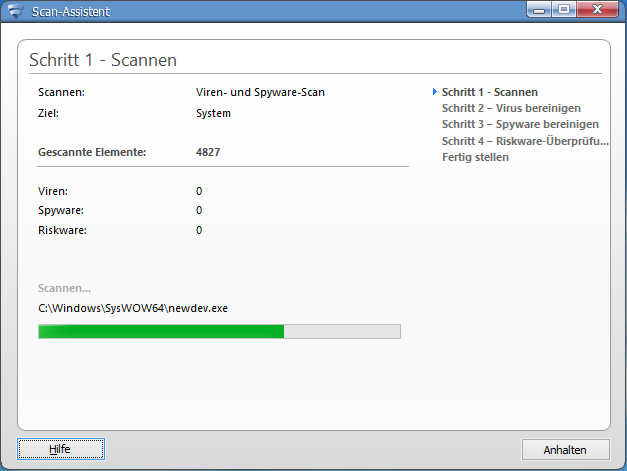Click the Viren- und Spyware-Scan value
The height and width of the screenshot is (471, 627).
point(260,92)
